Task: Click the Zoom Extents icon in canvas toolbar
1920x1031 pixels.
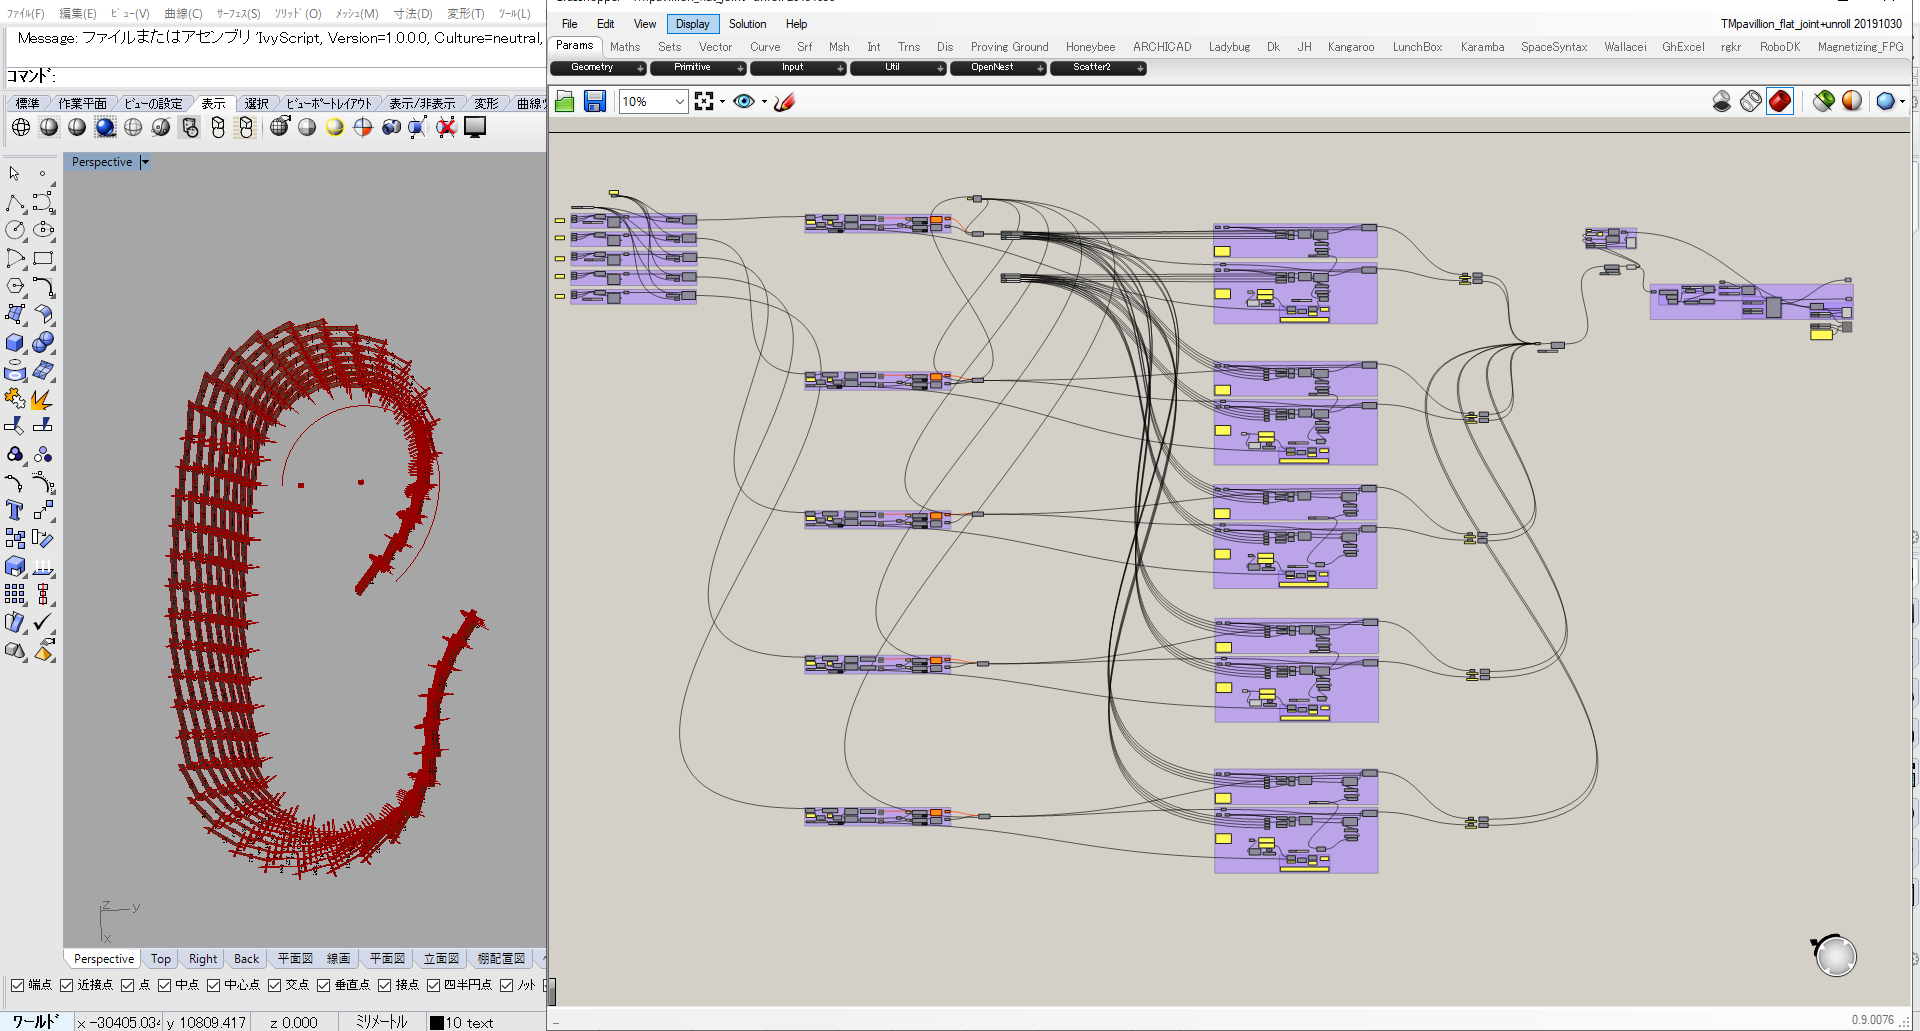Action: (704, 101)
